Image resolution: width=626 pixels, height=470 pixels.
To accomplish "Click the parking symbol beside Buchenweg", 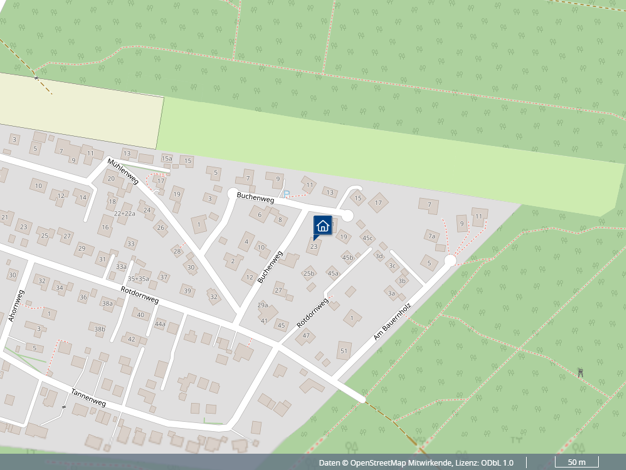I will pos(286,193).
